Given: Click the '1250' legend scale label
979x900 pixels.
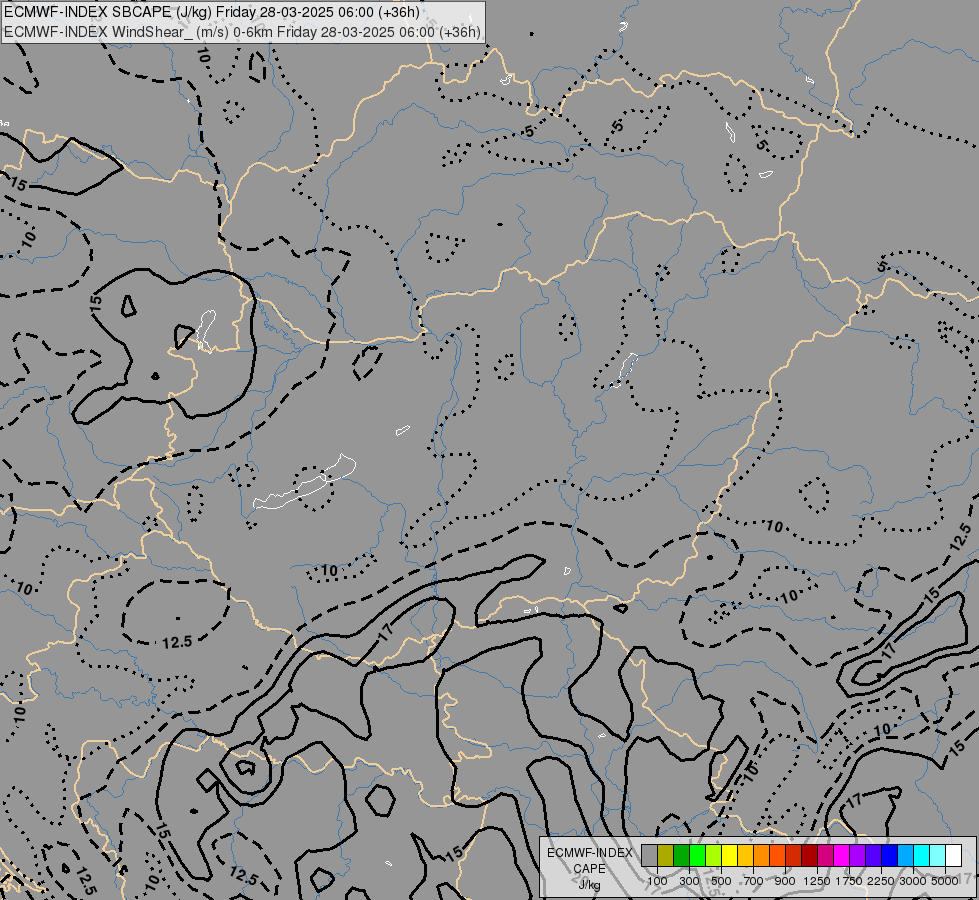Looking at the screenshot, I should 817,881.
